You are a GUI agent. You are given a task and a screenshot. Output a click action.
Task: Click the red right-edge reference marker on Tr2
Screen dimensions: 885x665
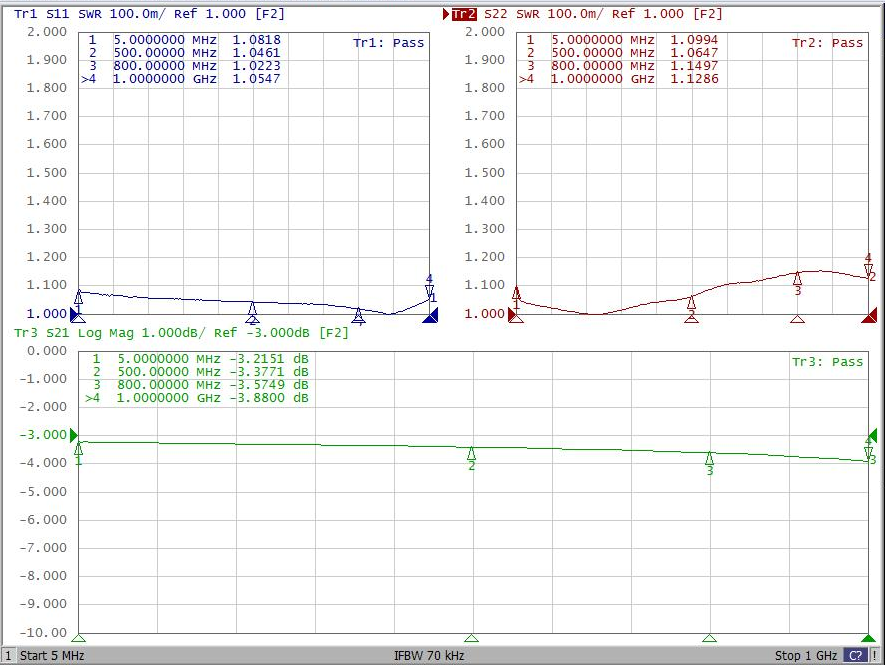(x=869, y=316)
